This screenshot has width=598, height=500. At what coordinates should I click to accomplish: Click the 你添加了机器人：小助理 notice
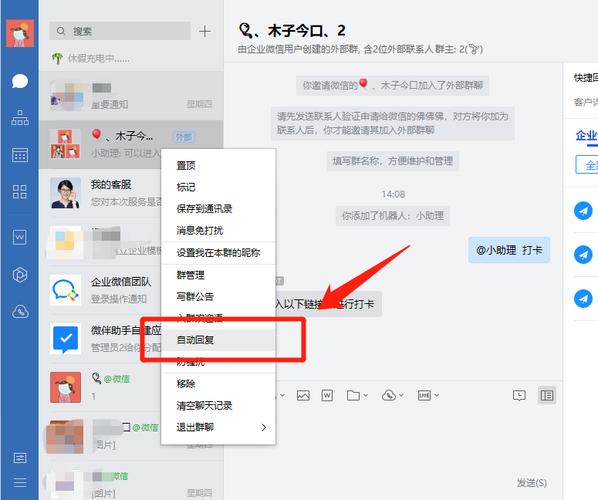(x=393, y=216)
